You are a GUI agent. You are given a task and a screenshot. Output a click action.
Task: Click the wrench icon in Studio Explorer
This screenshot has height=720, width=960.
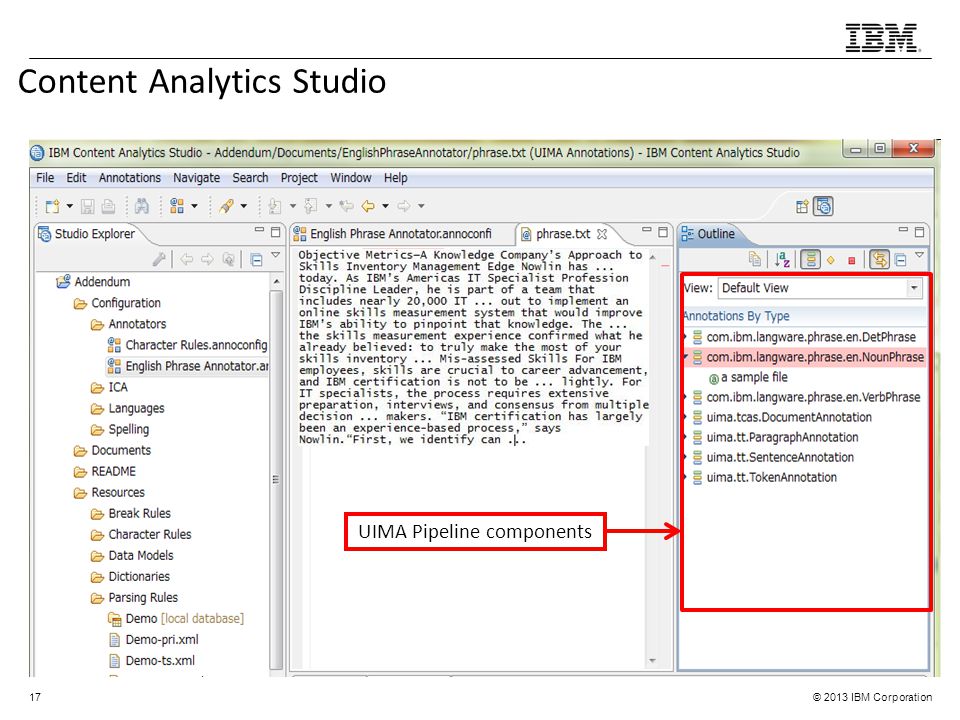159,260
